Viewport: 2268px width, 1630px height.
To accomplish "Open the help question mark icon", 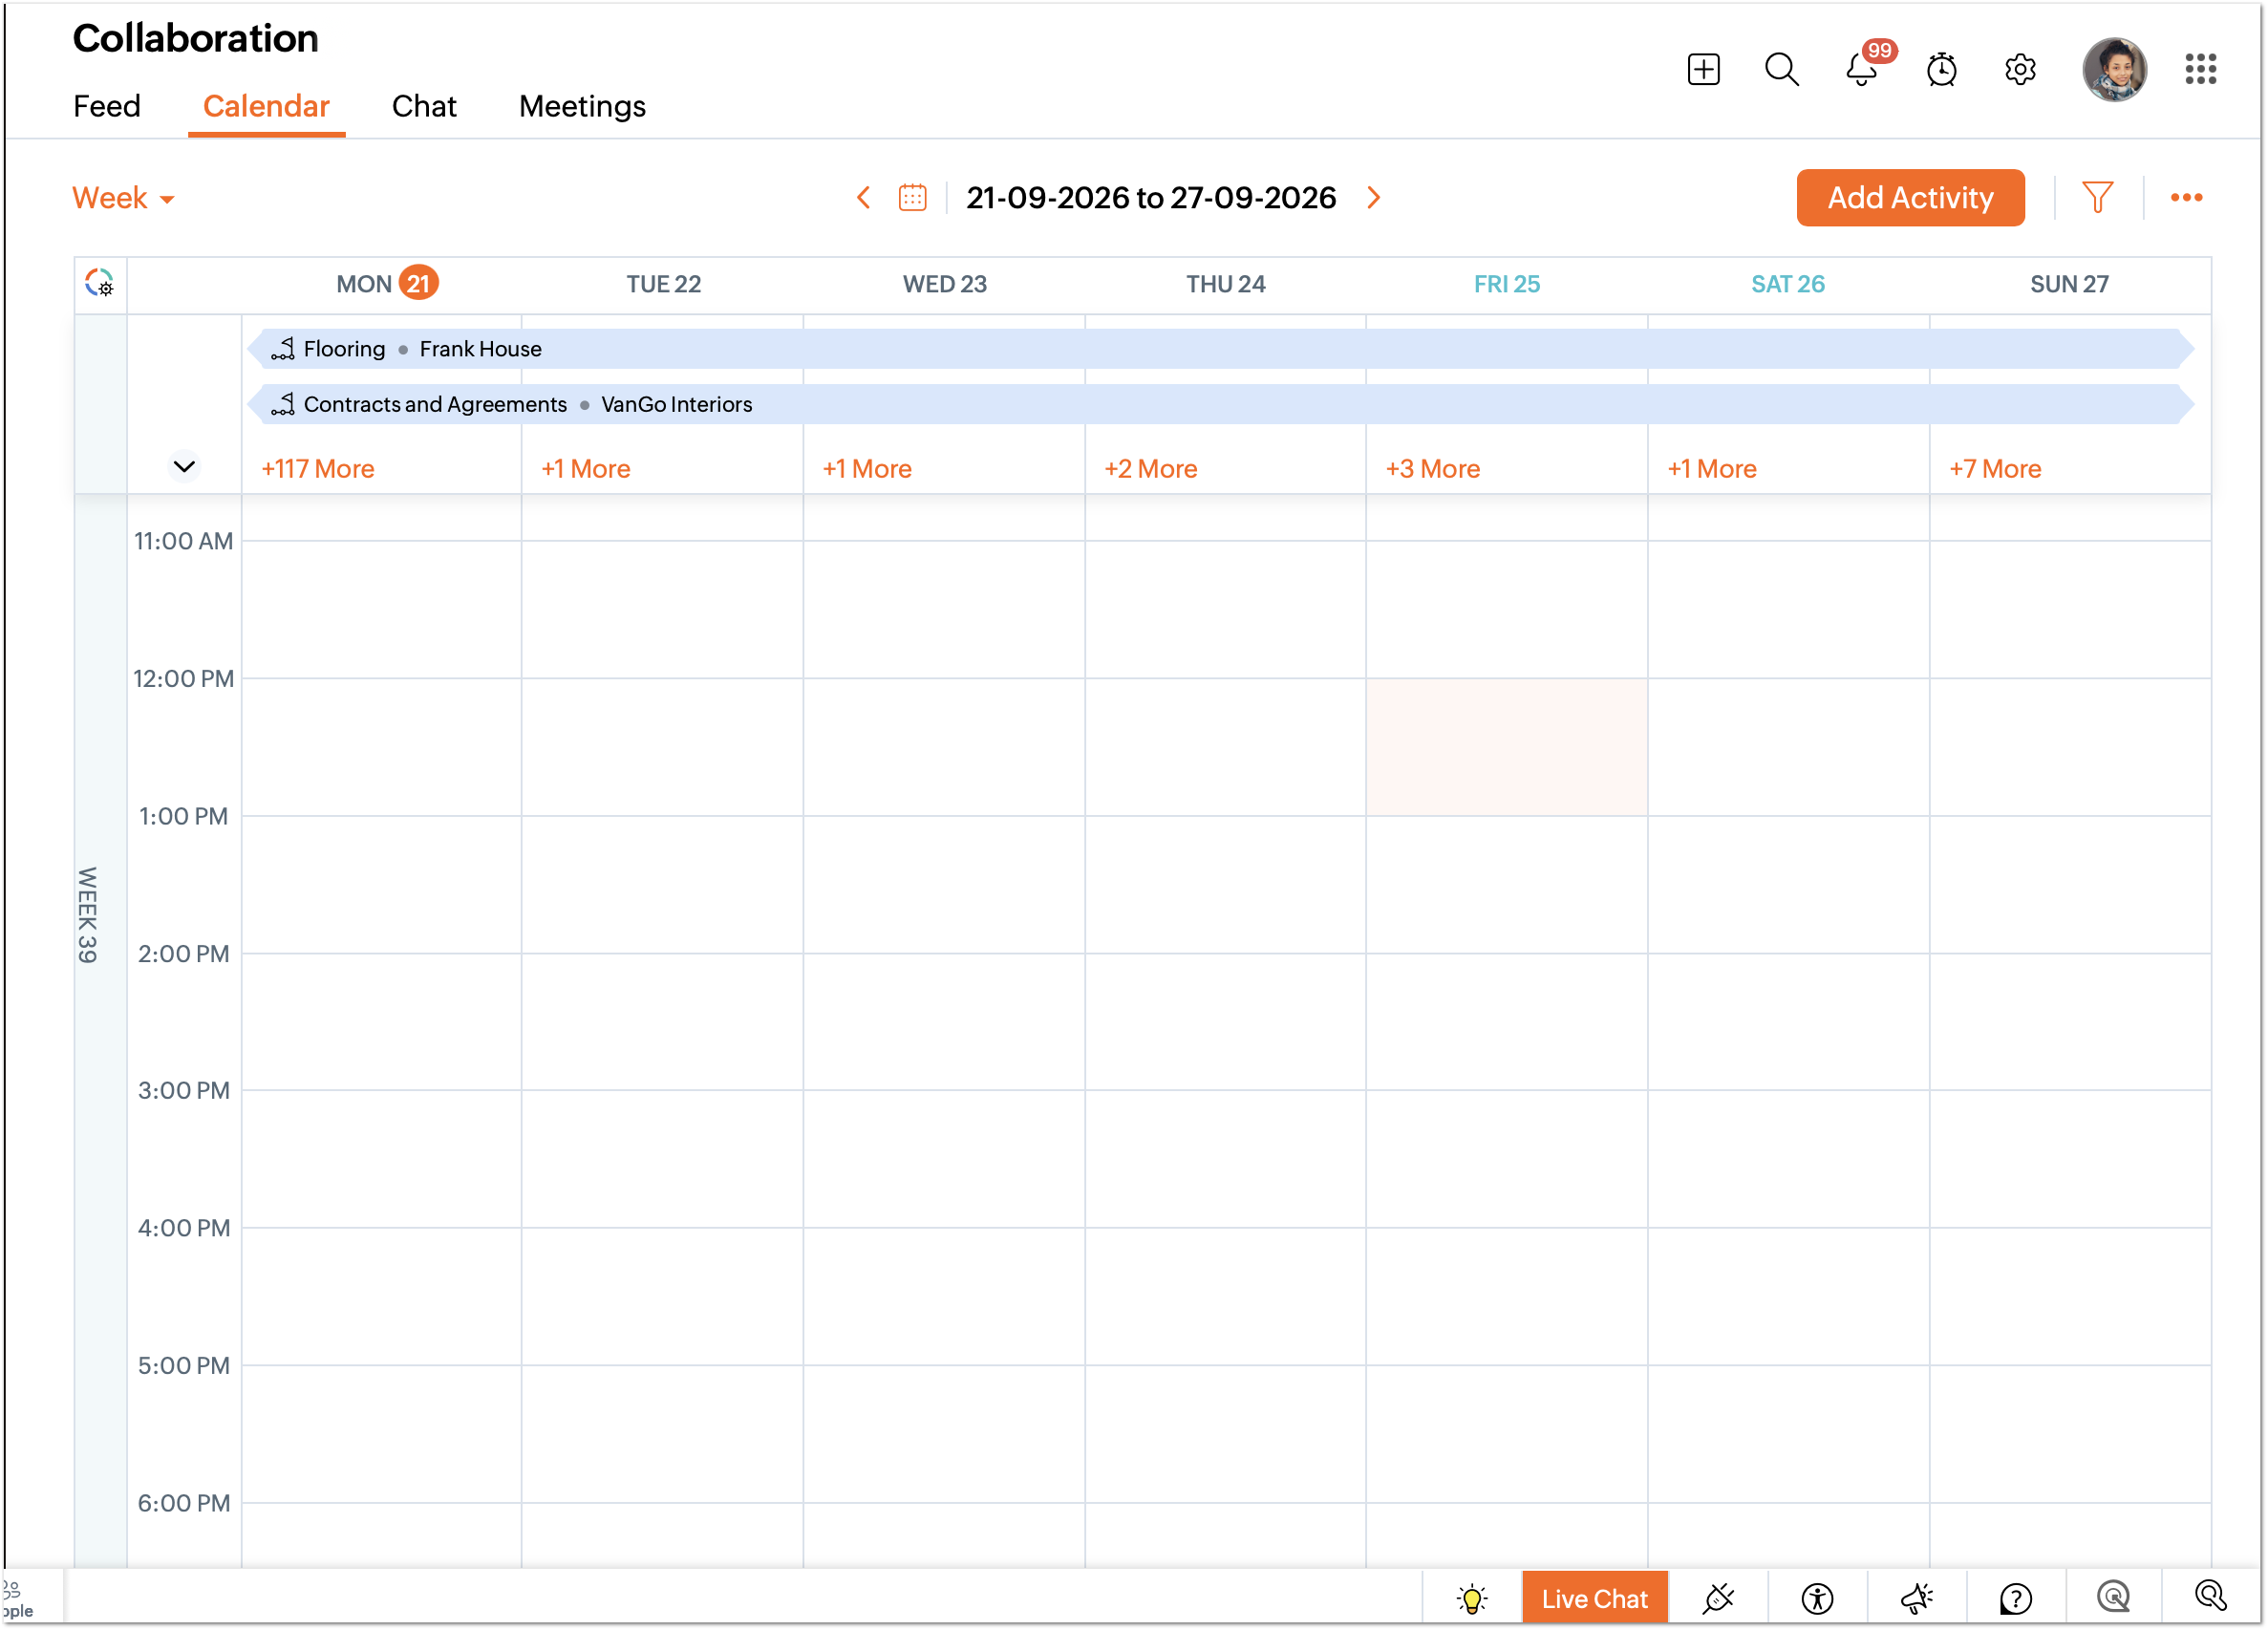I will click(x=2015, y=1598).
